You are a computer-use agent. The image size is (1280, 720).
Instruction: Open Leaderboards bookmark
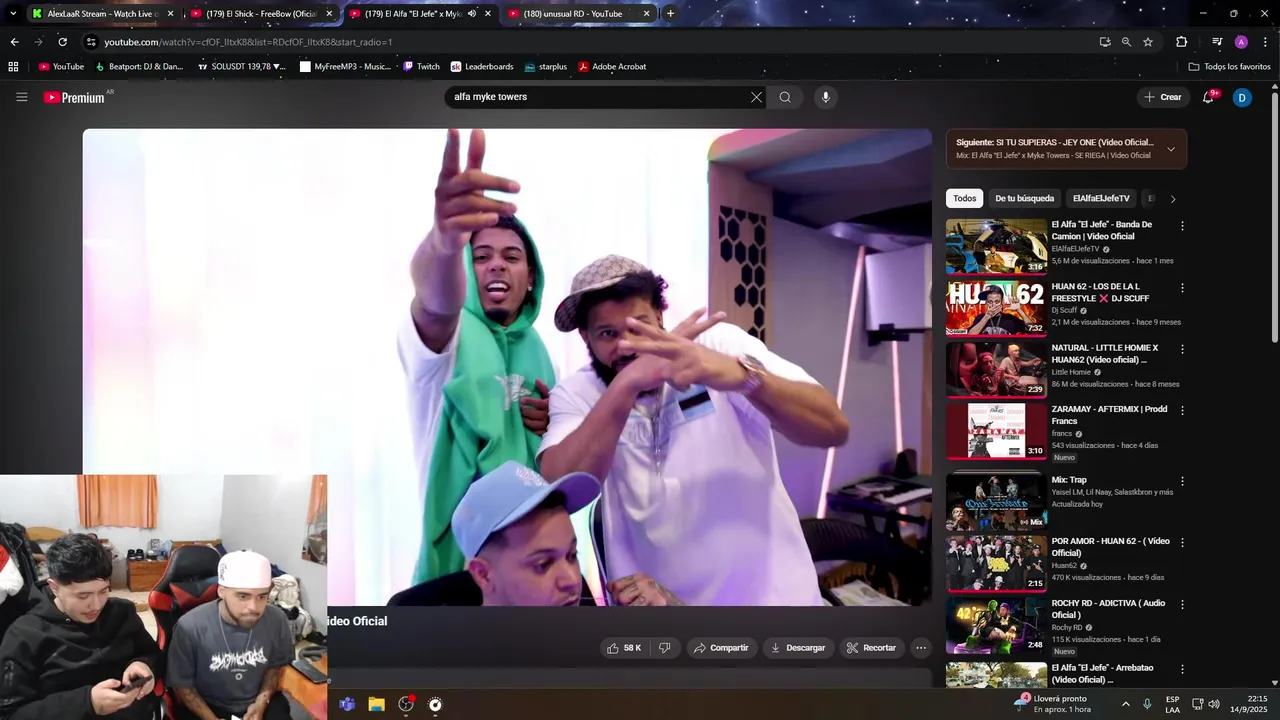tap(482, 67)
